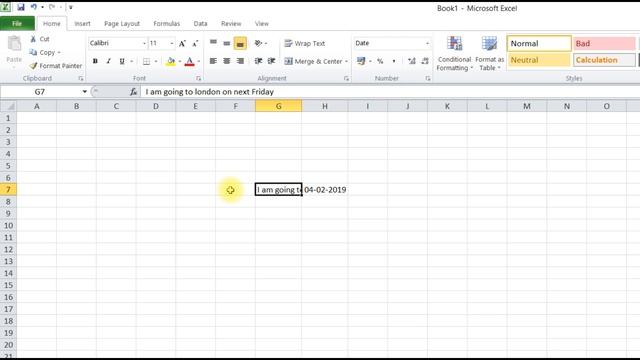This screenshot has height=360, width=640.
Task: Click Cut in the Clipboard group
Action: pyautogui.click(x=40, y=39)
